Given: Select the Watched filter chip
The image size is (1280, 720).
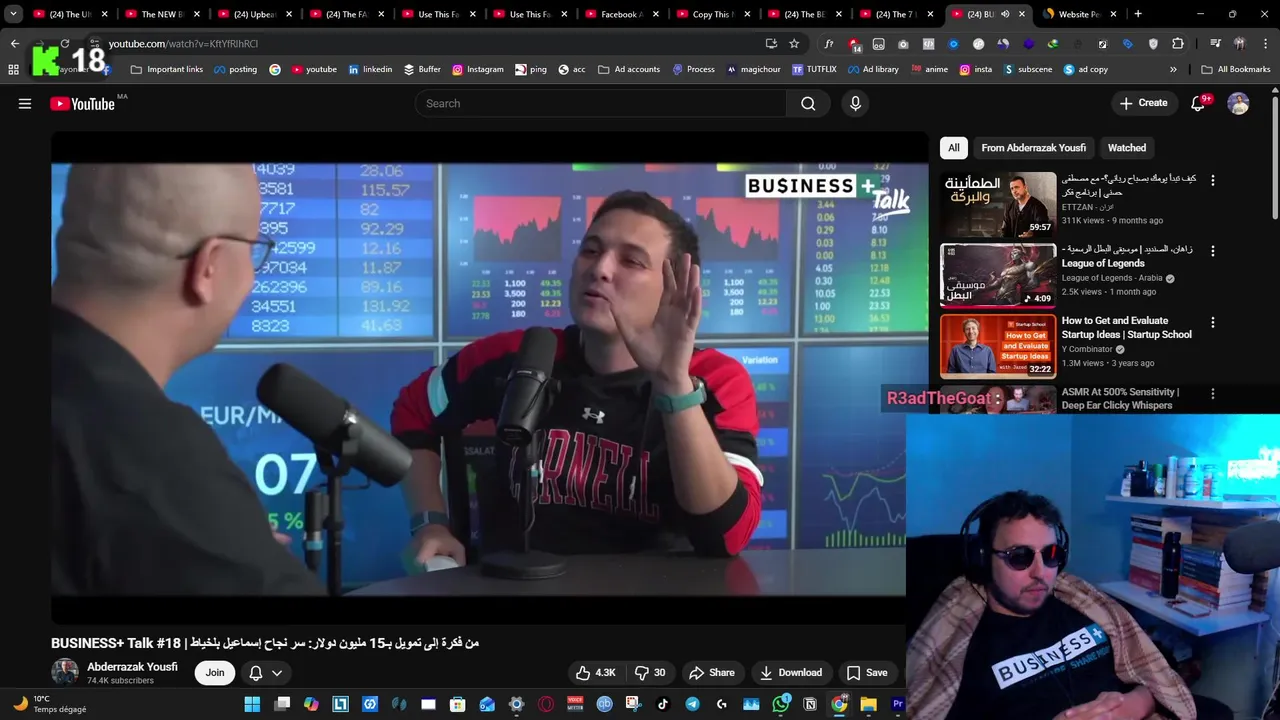Looking at the screenshot, I should tap(1127, 148).
